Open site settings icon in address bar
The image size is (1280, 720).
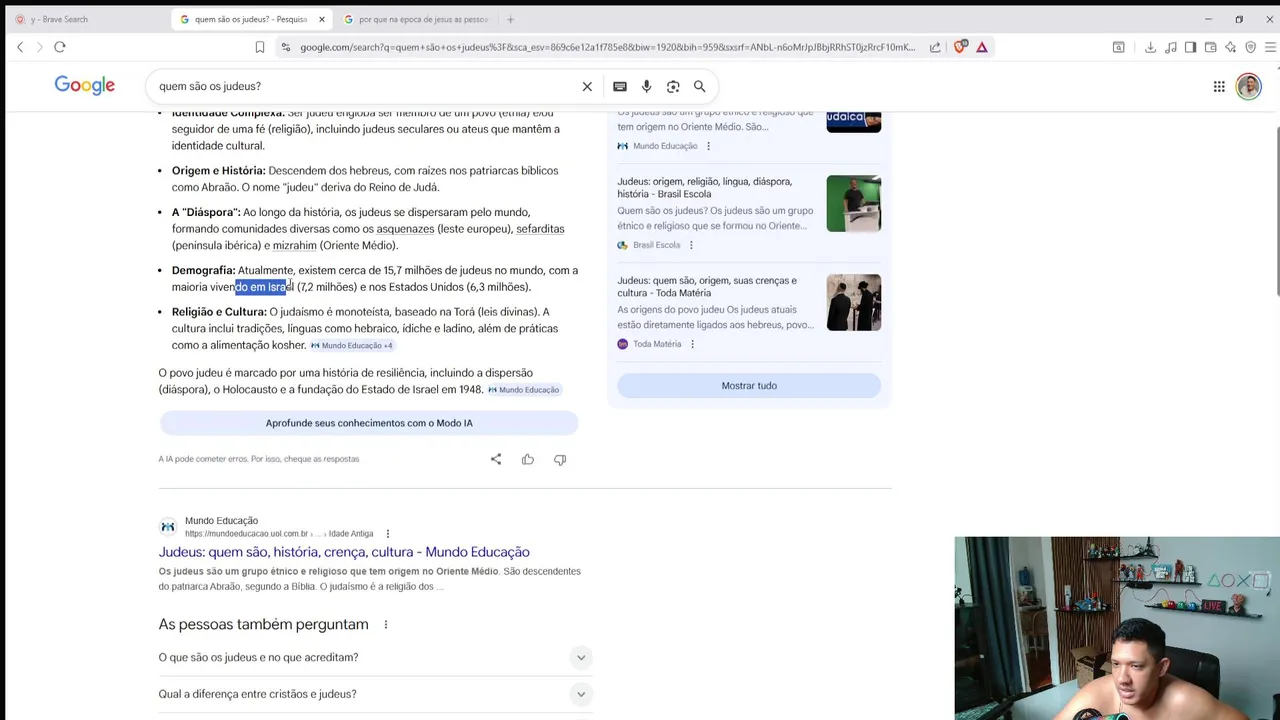[285, 47]
